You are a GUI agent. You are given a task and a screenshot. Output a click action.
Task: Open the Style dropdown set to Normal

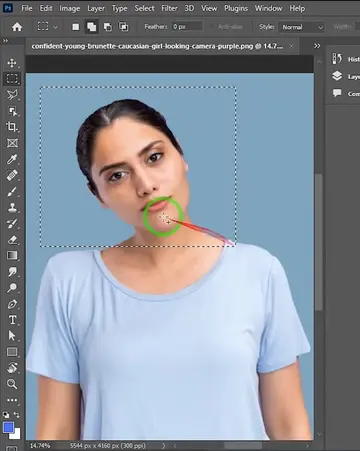pos(302,27)
